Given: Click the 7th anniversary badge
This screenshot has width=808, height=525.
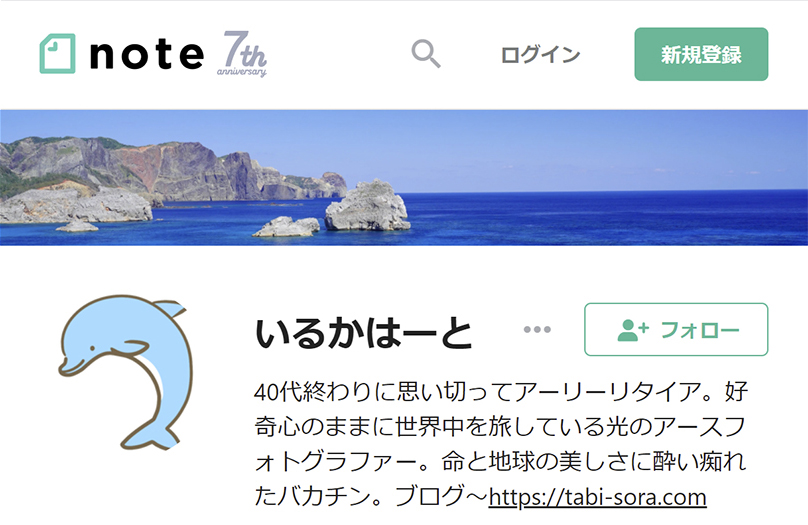Looking at the screenshot, I should pos(242,54).
